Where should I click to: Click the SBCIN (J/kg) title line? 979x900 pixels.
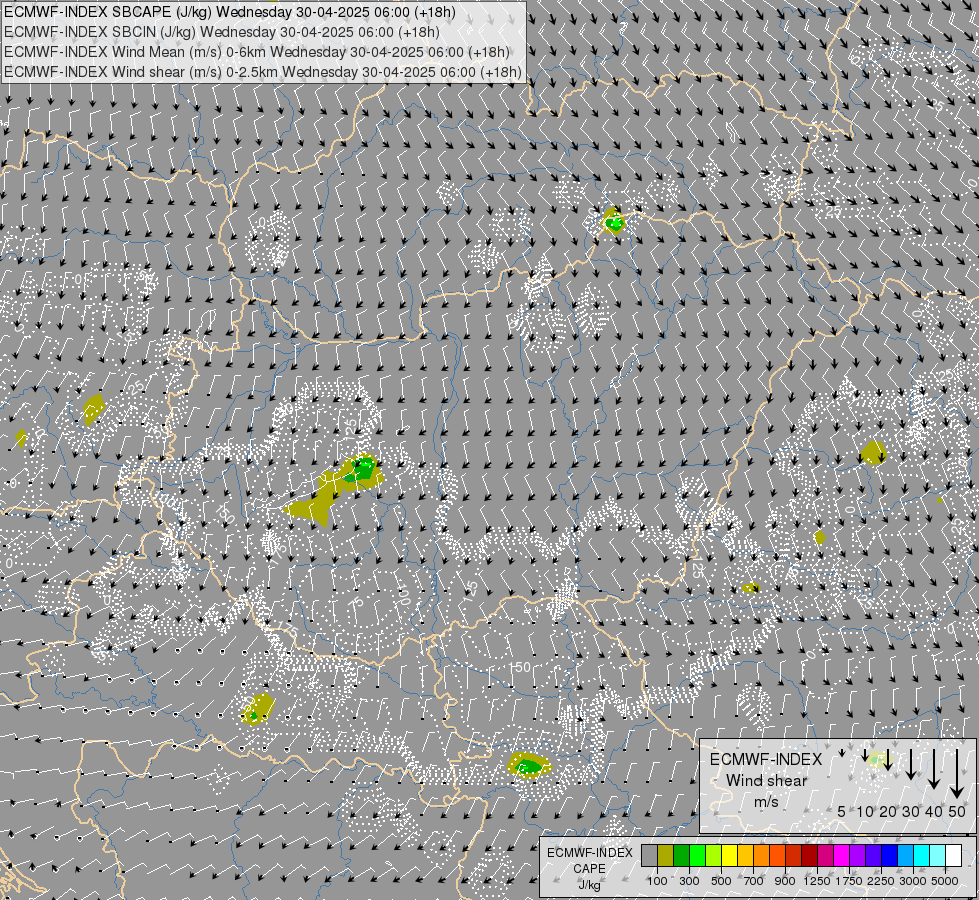[x=222, y=32]
